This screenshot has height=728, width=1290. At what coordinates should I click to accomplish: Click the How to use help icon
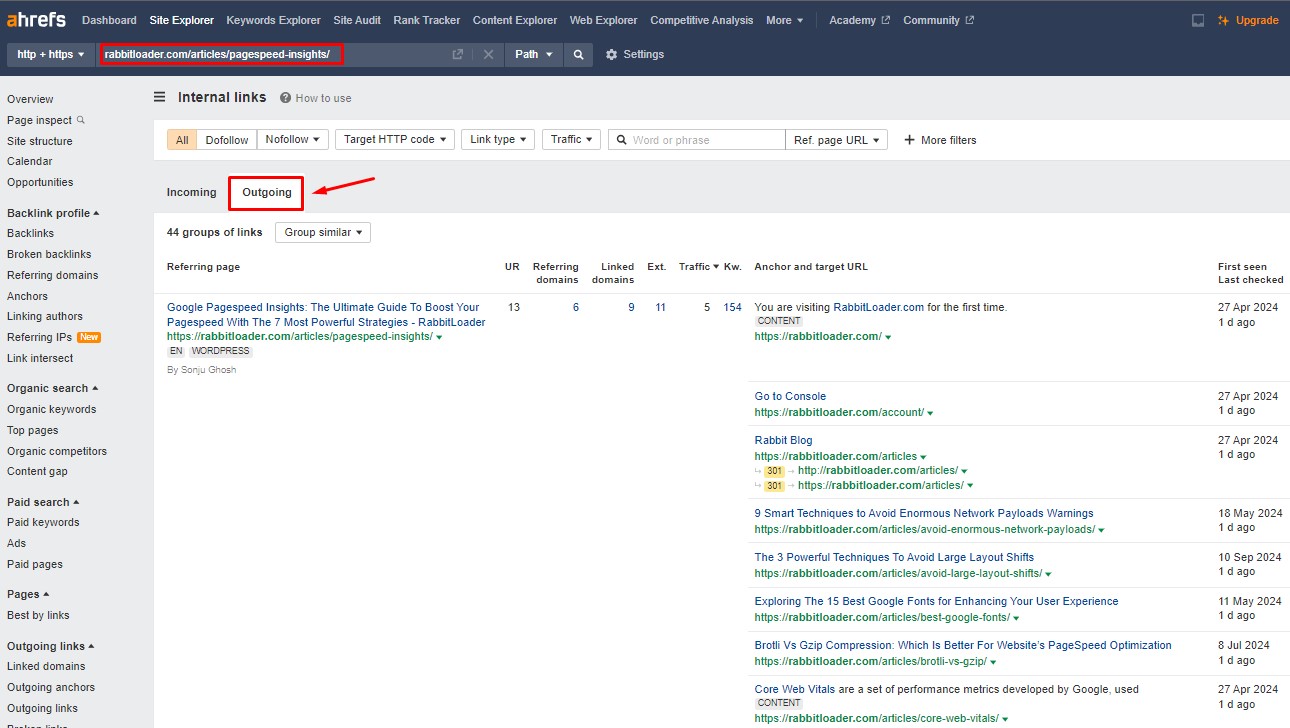286,98
